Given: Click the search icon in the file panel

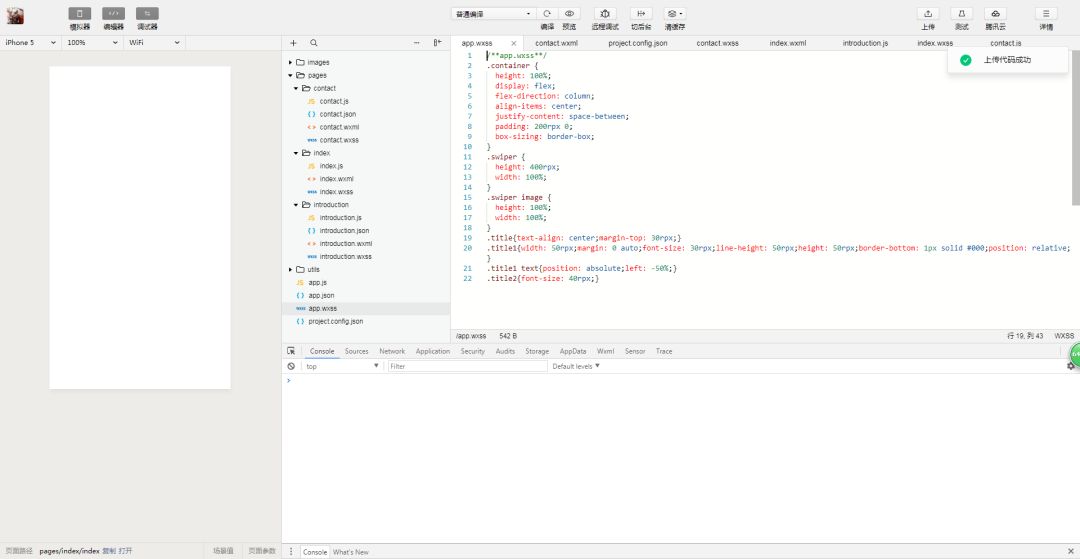Looking at the screenshot, I should [x=314, y=43].
